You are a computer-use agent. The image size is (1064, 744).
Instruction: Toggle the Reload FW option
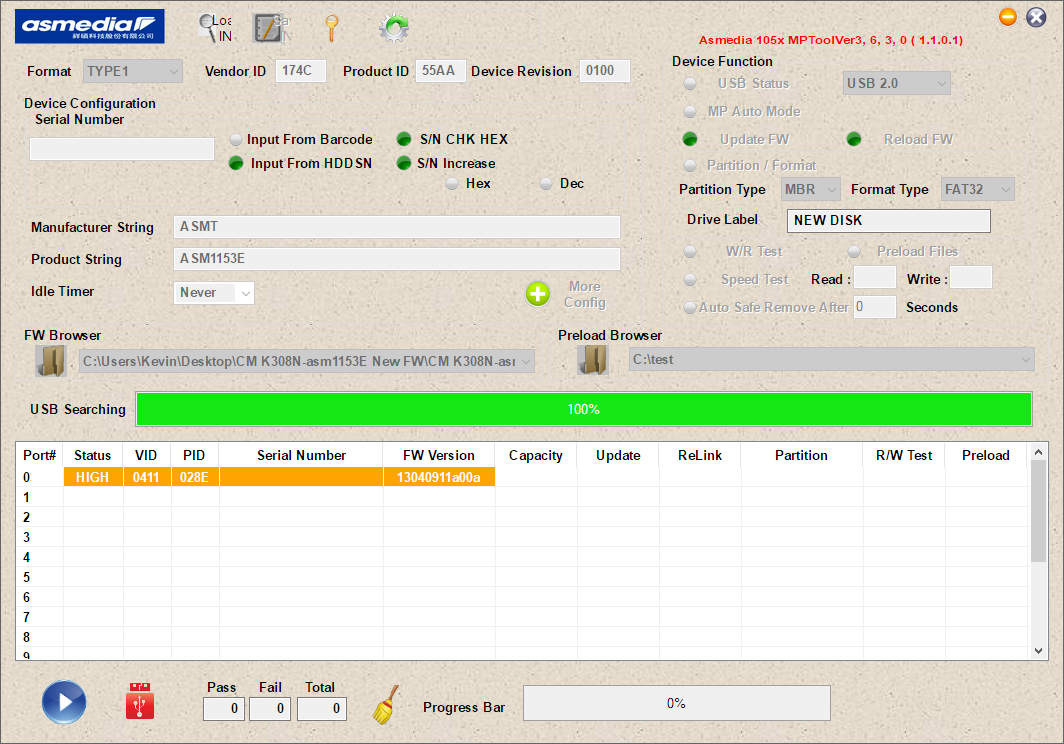coord(854,139)
